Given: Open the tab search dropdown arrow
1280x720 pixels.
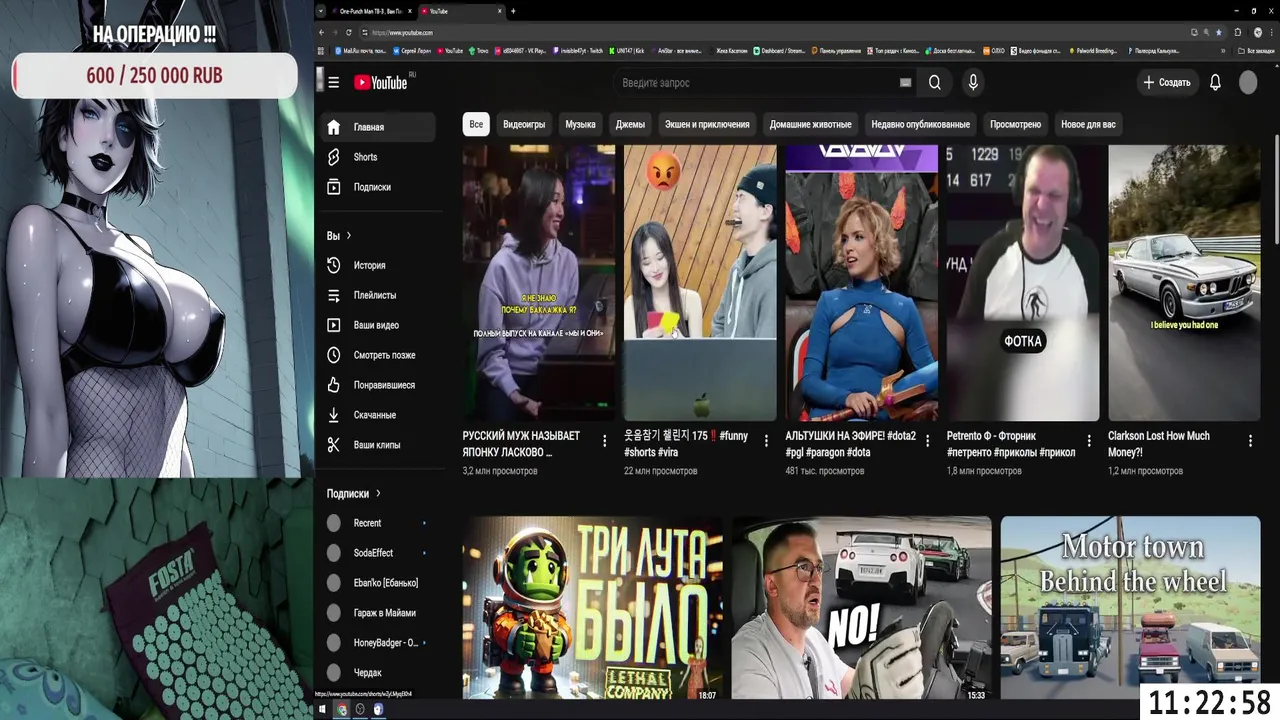Looking at the screenshot, I should click(321, 11).
